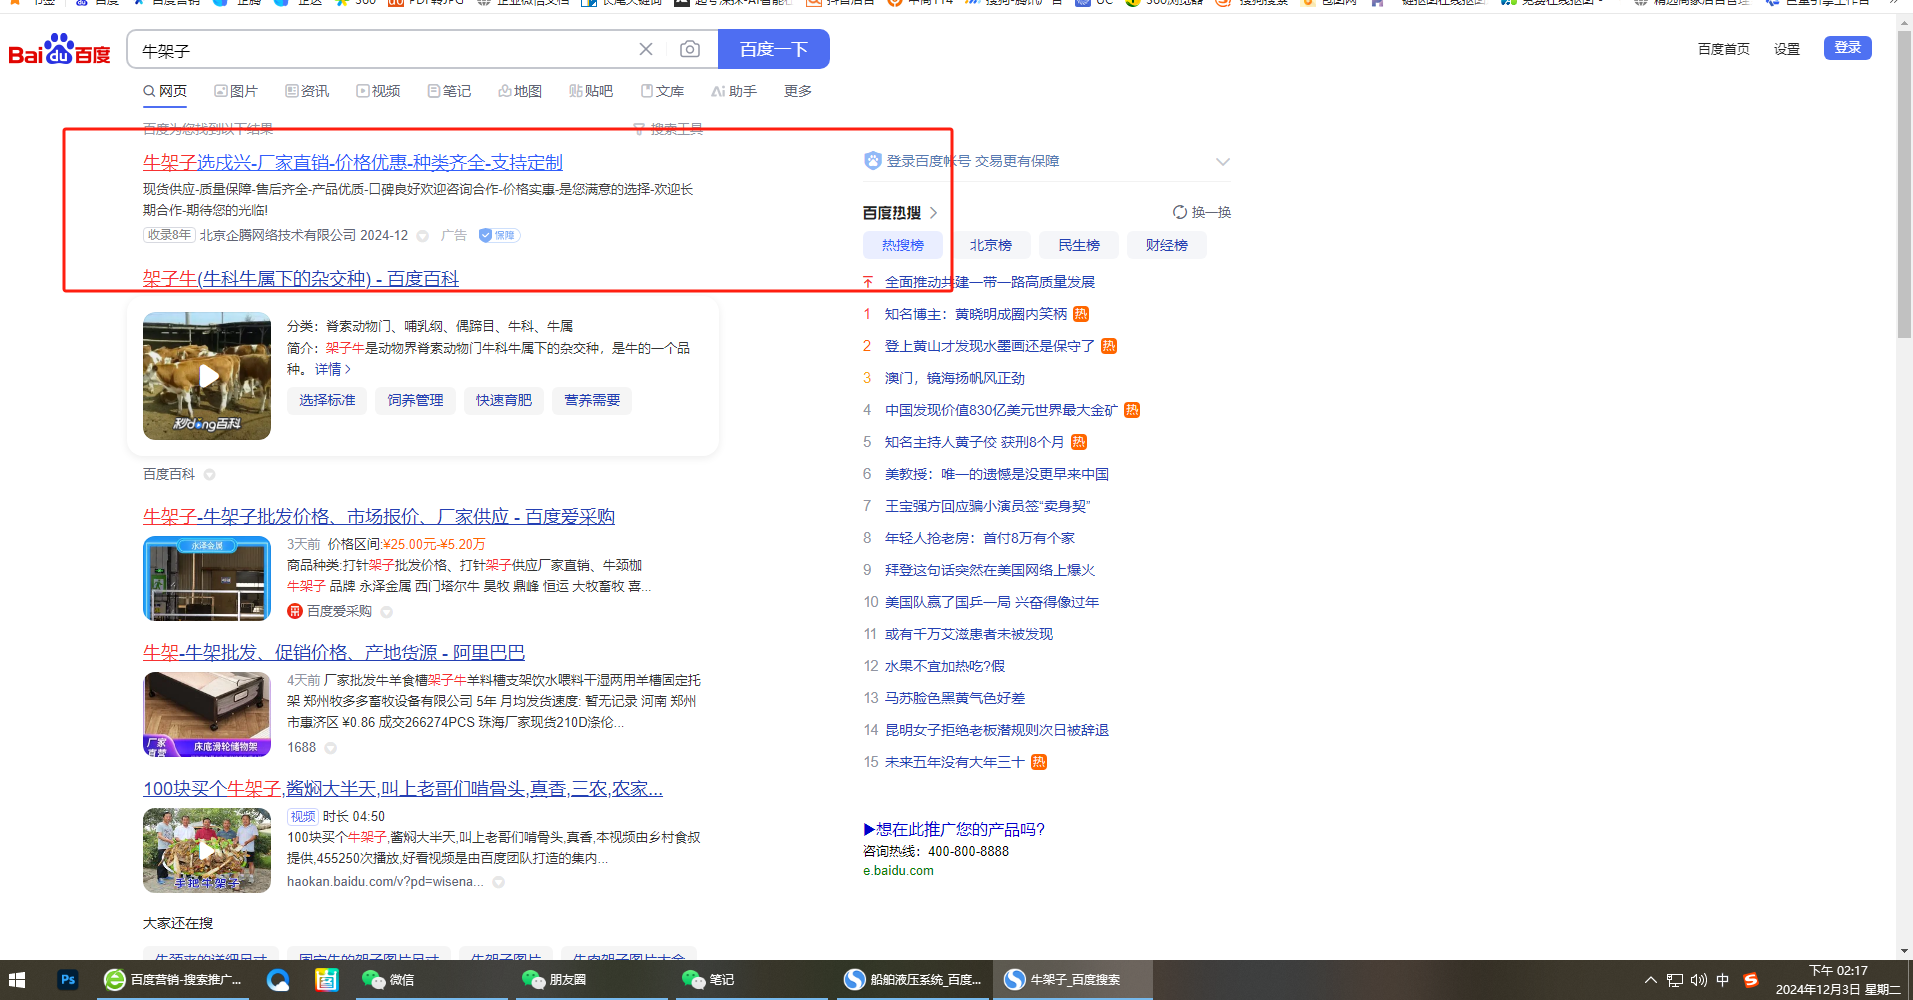Play the 架子牛 encyclopedia video thumbnail
This screenshot has height=1000, width=1913.
pyautogui.click(x=207, y=376)
